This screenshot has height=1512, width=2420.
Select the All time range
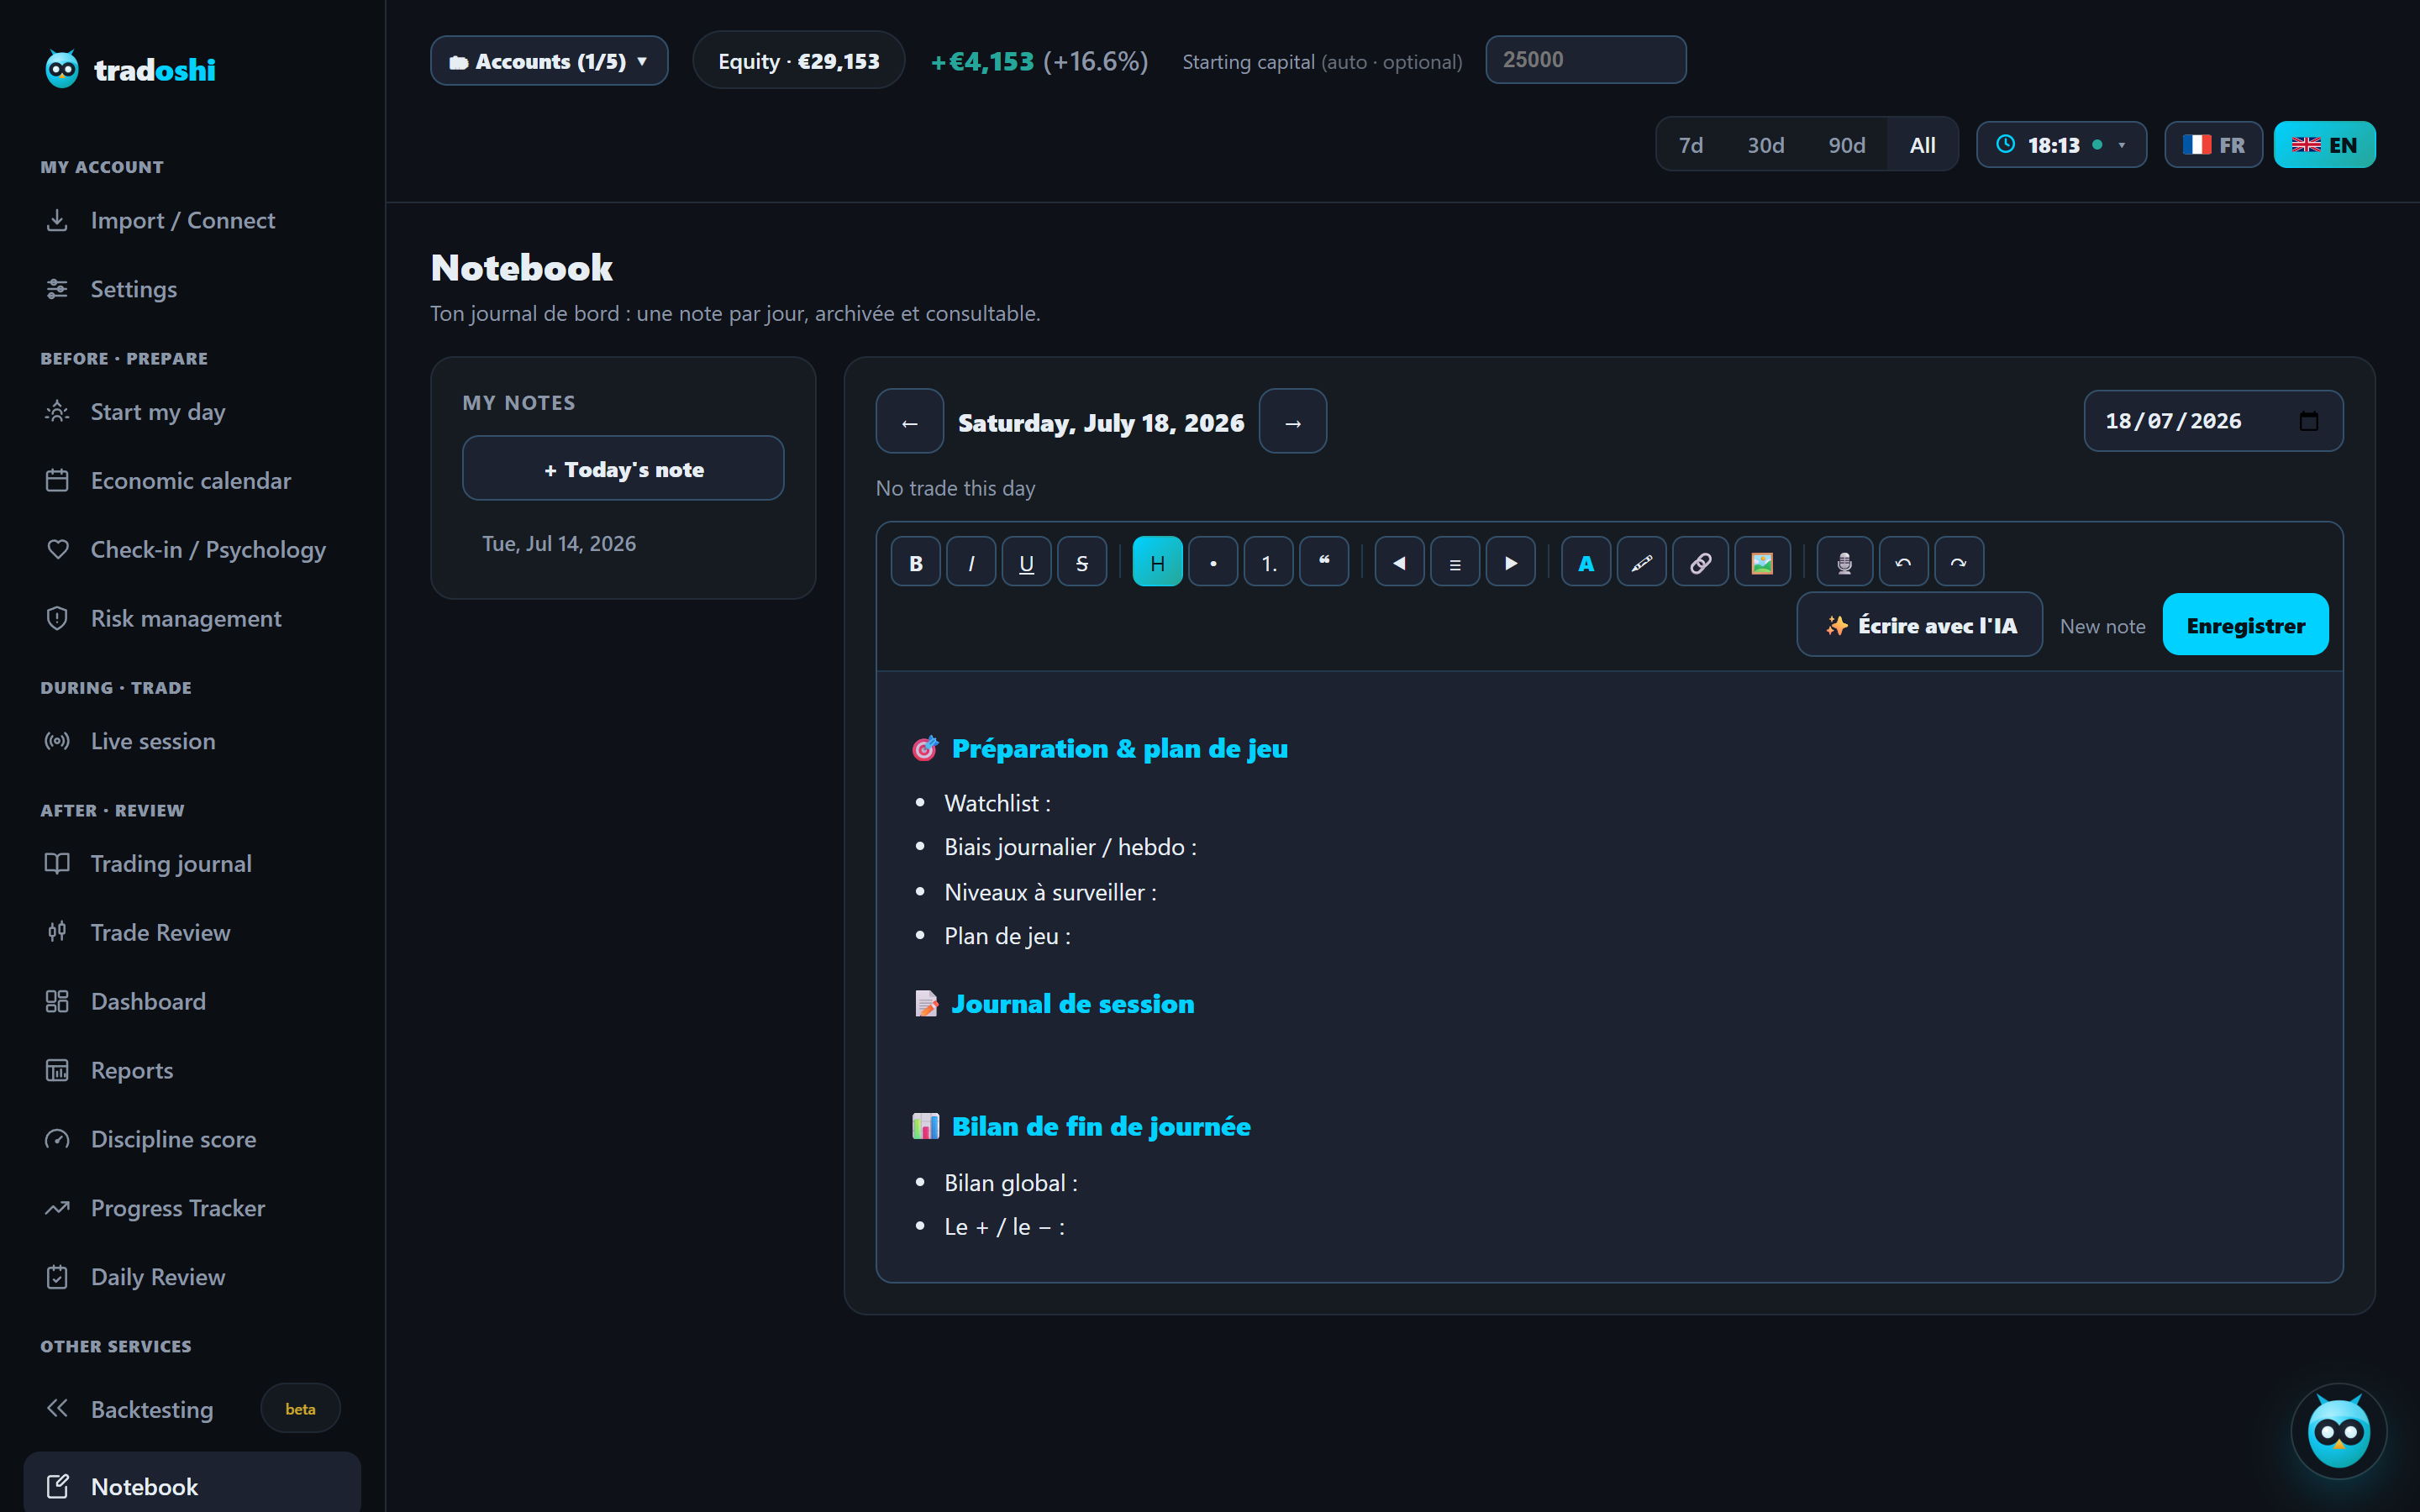tap(1922, 145)
